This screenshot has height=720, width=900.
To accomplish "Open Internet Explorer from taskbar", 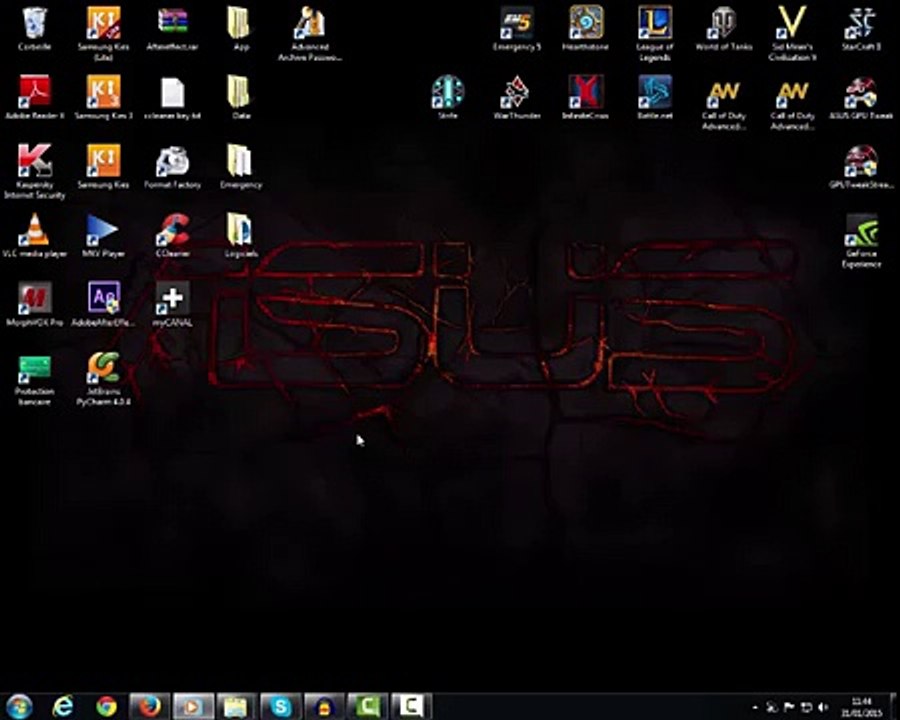I will point(63,706).
